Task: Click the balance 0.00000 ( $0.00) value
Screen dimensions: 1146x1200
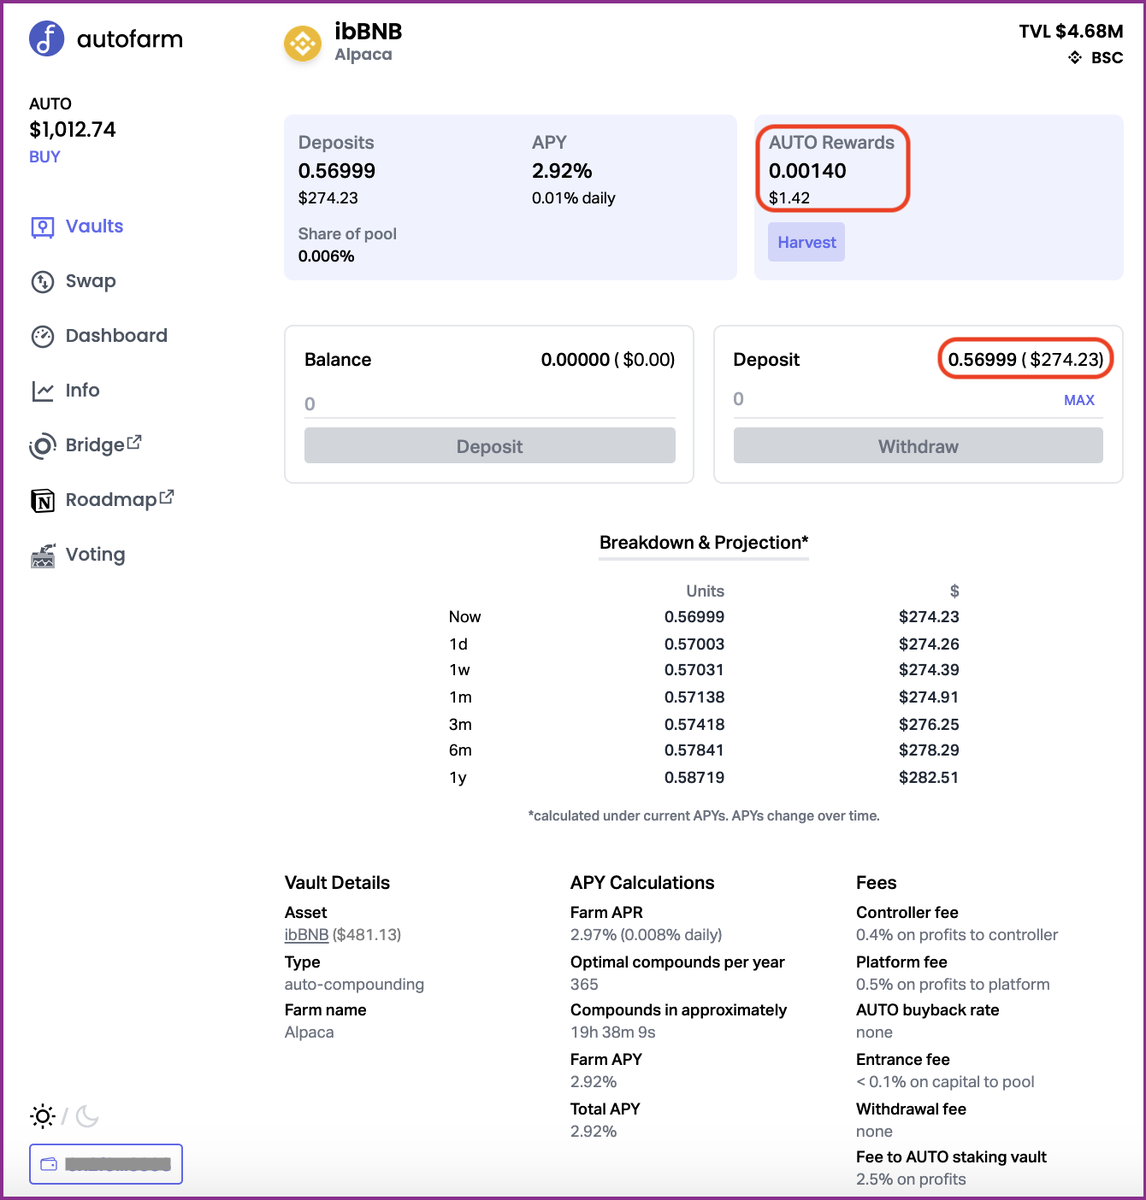Action: tap(608, 360)
